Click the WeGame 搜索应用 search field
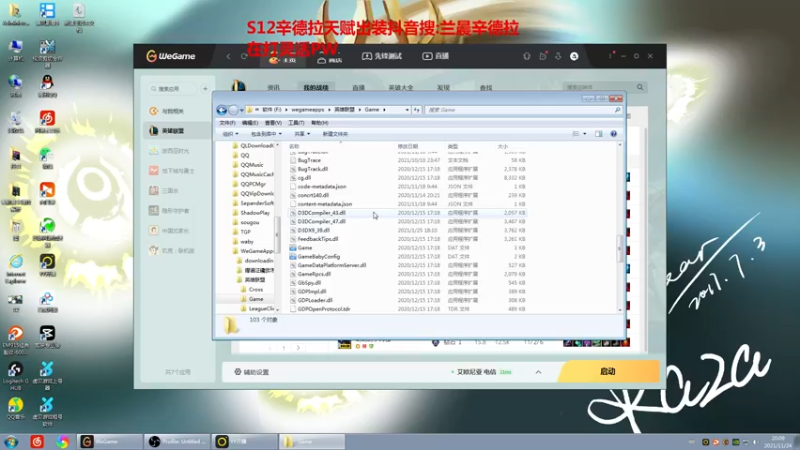This screenshot has width=800, height=450. click(172, 89)
